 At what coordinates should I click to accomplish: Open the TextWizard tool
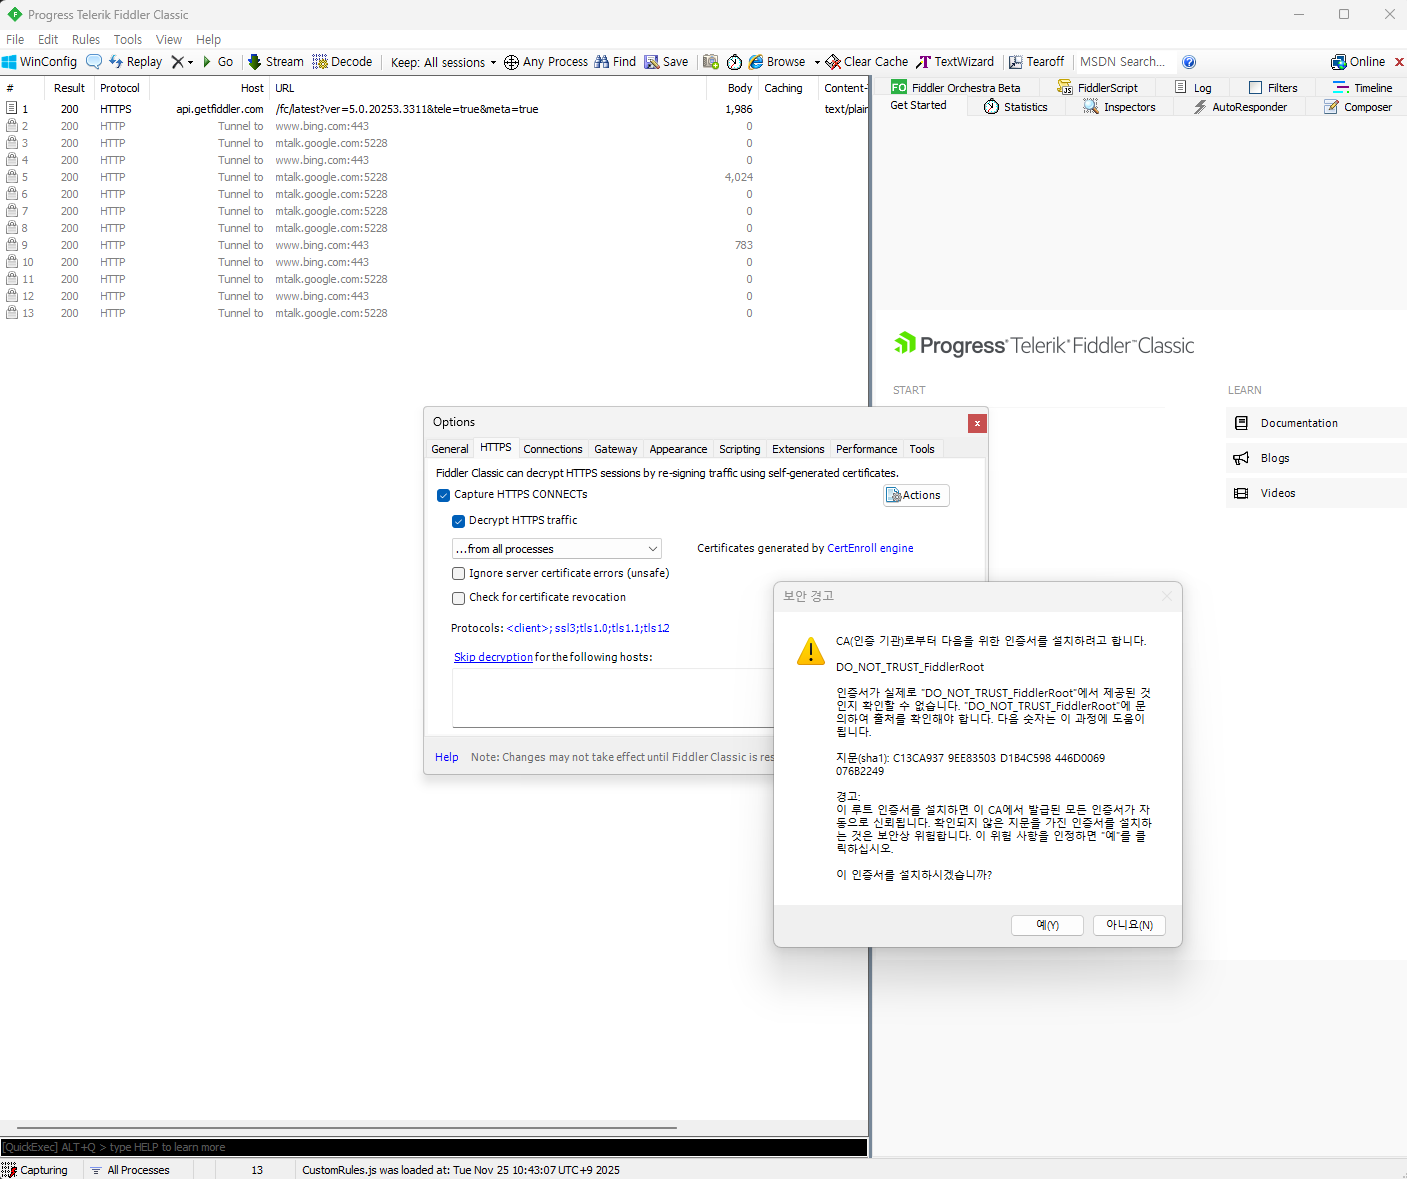[x=956, y=62]
